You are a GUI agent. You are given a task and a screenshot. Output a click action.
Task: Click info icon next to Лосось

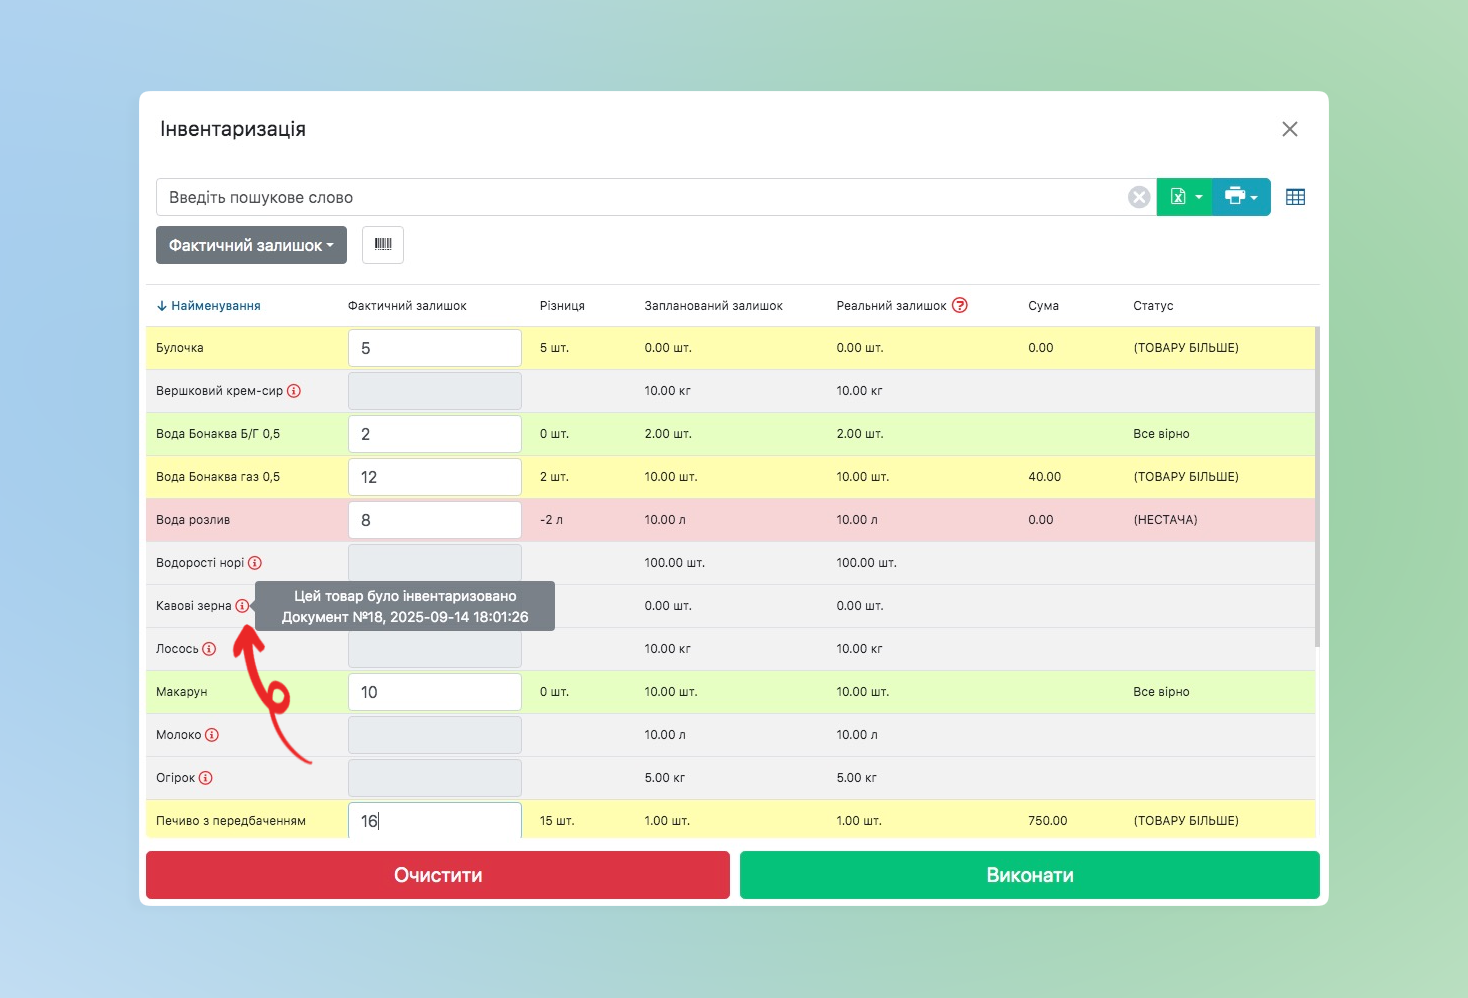(x=209, y=649)
